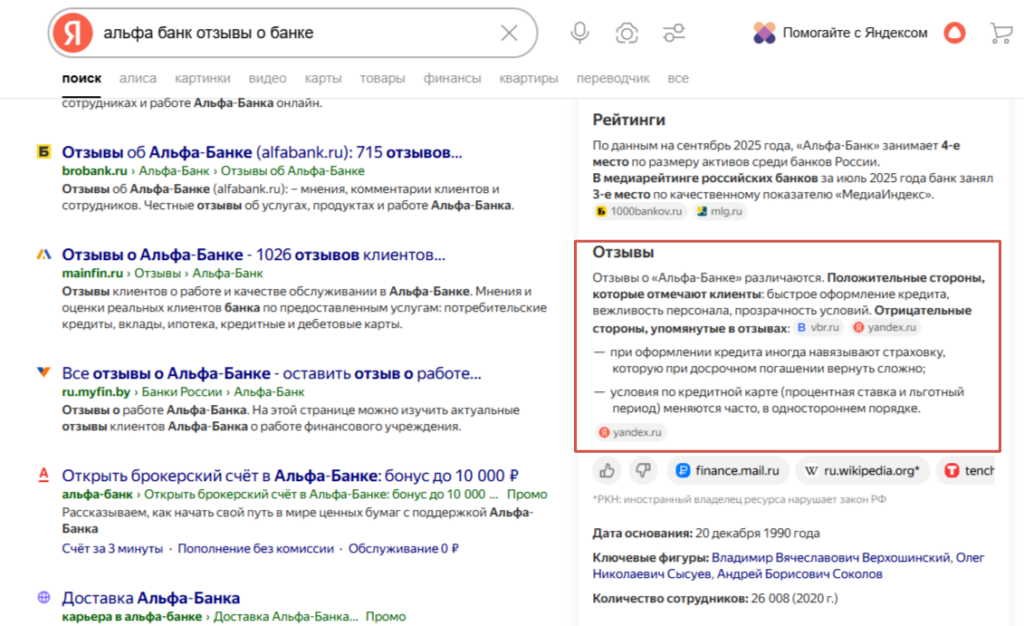The image size is (1024, 626).
Task: Start voice search with the microphone icon
Action: [x=578, y=32]
